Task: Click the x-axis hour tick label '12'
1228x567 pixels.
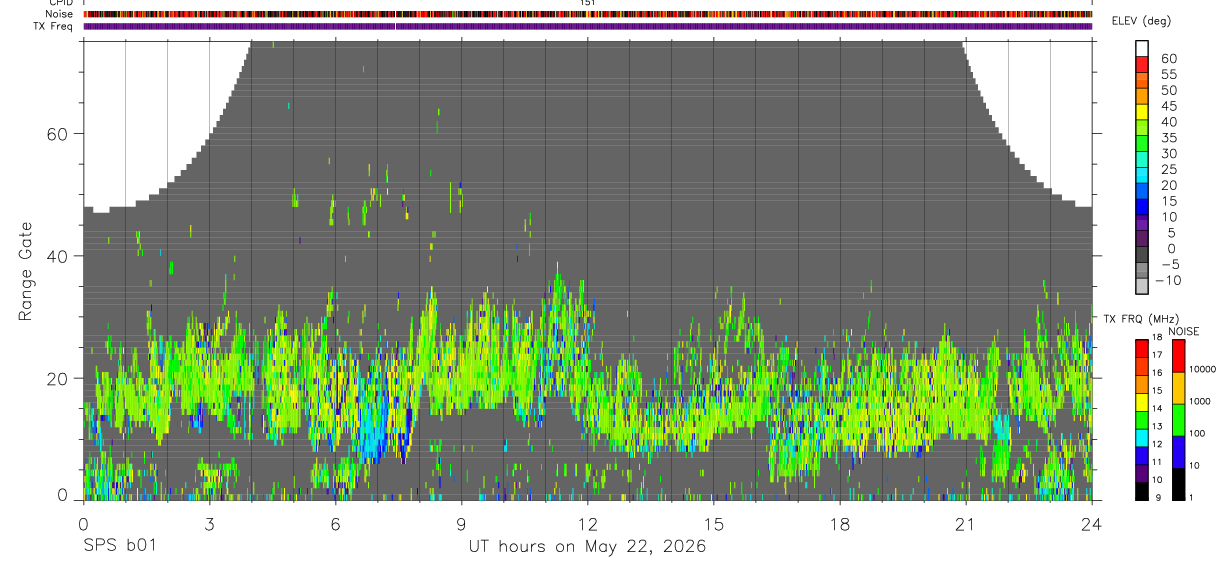Action: 588,523
